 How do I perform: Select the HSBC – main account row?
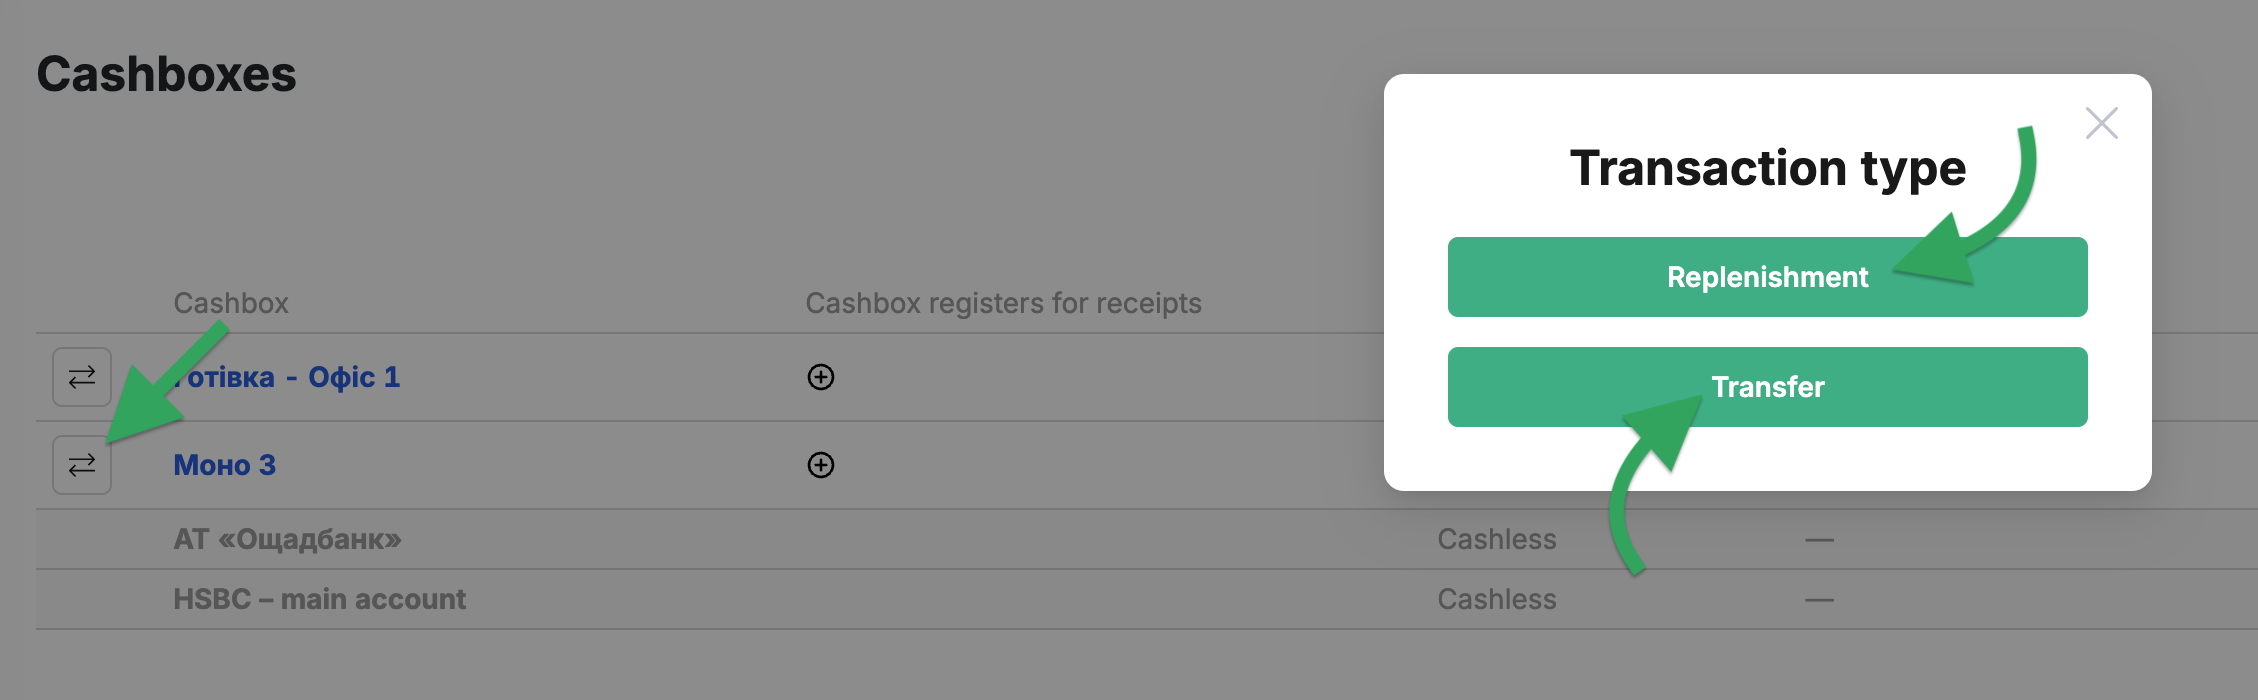pos(1146,599)
